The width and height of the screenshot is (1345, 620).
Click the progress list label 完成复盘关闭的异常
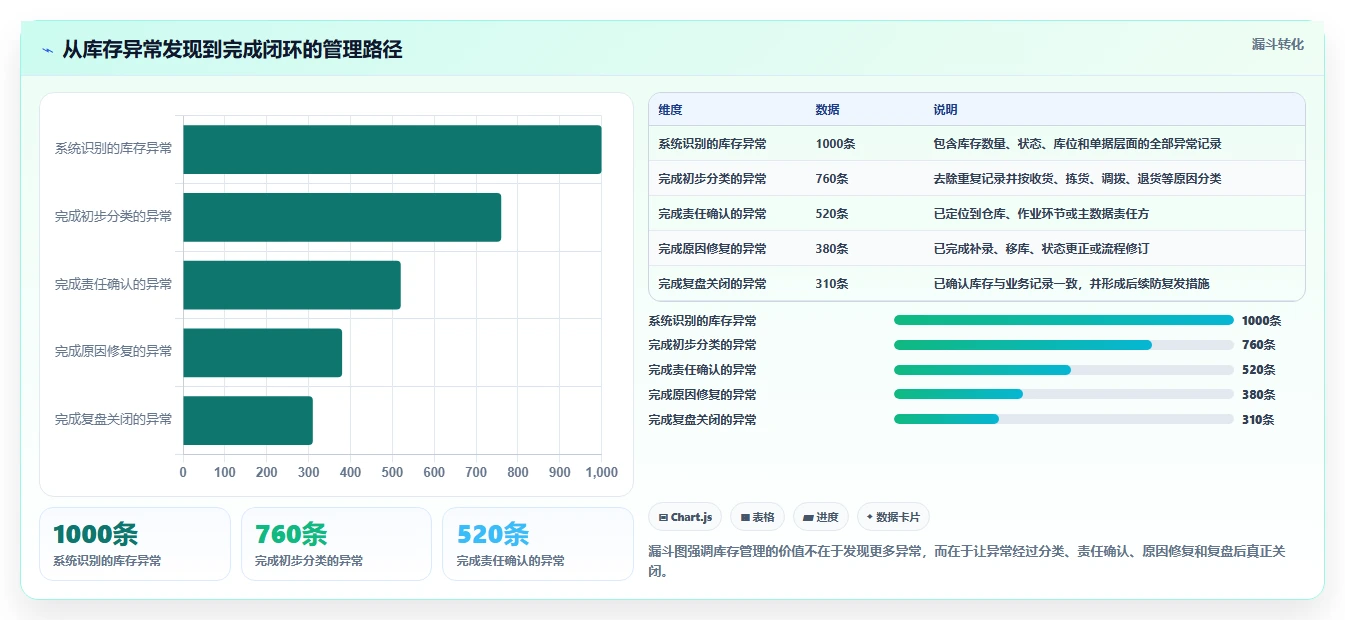tap(702, 420)
